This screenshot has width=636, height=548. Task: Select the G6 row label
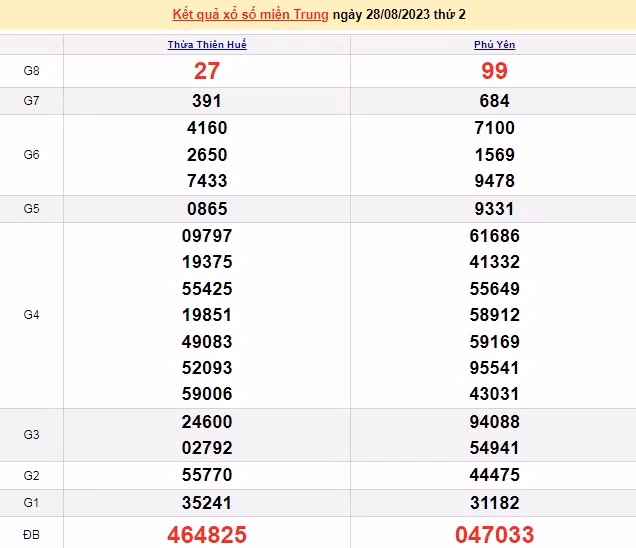(31, 155)
